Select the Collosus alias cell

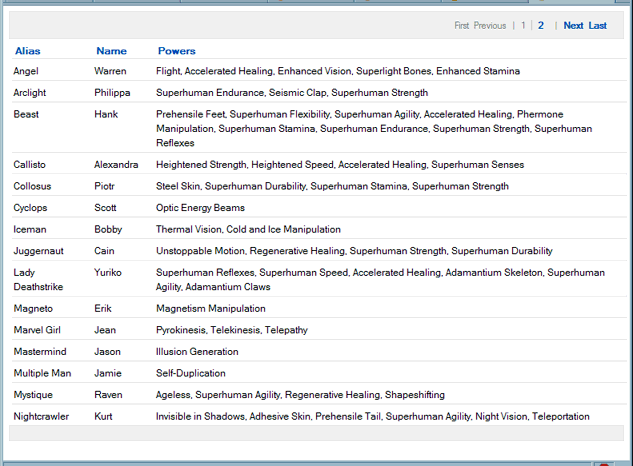(x=32, y=186)
